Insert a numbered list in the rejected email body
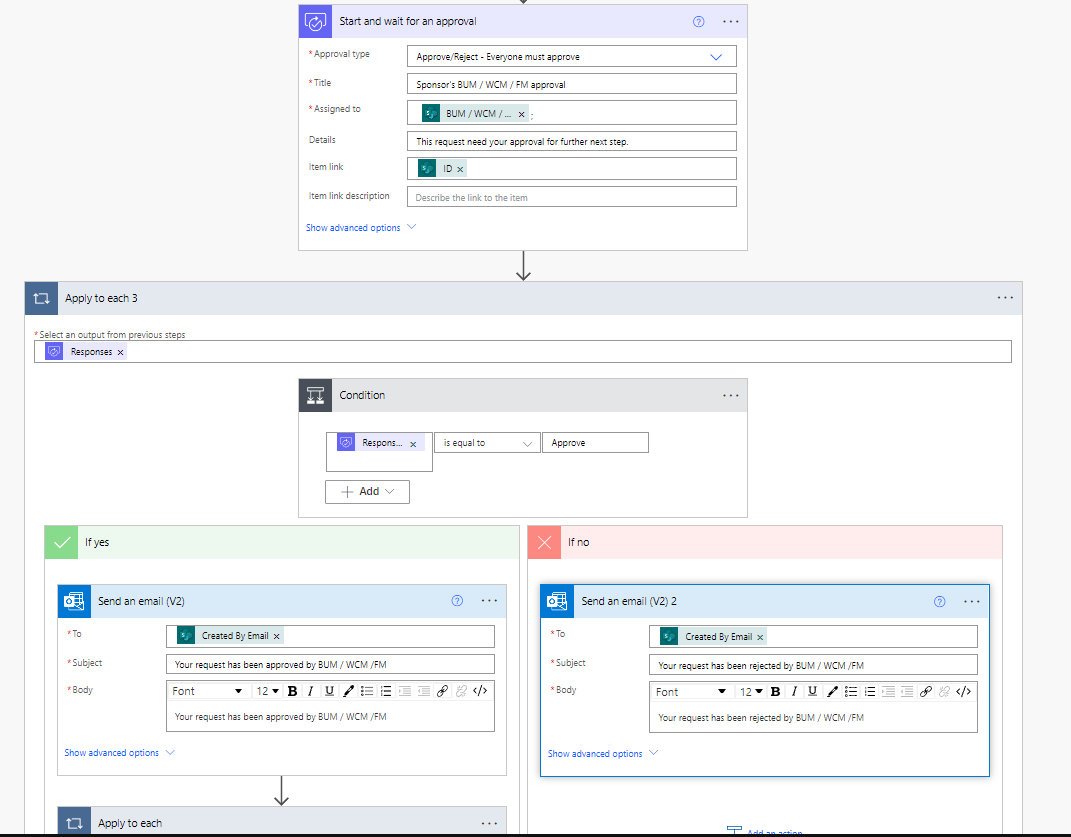 tap(870, 691)
